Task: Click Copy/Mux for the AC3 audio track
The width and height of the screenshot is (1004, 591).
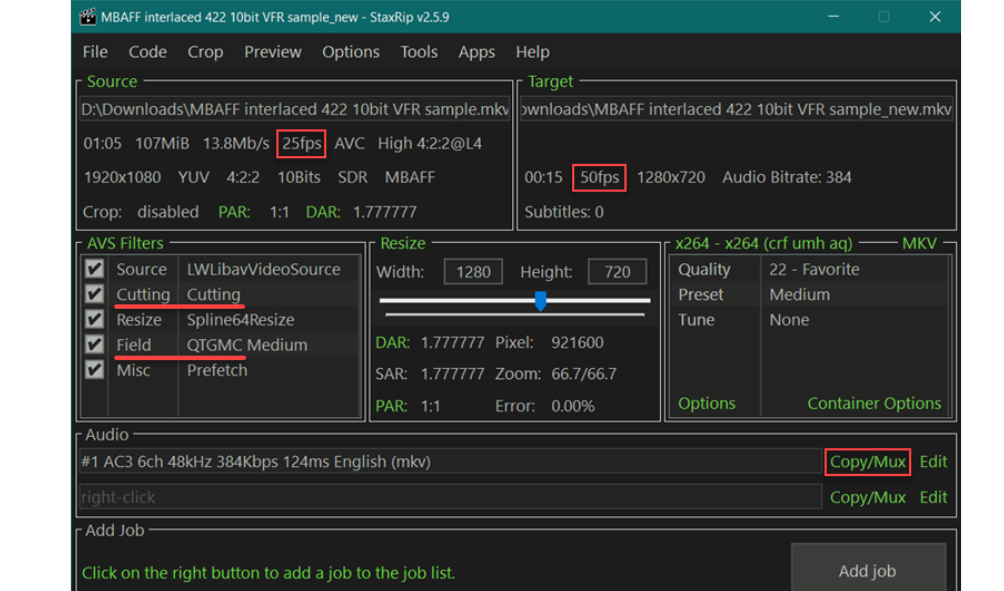Action: point(868,462)
